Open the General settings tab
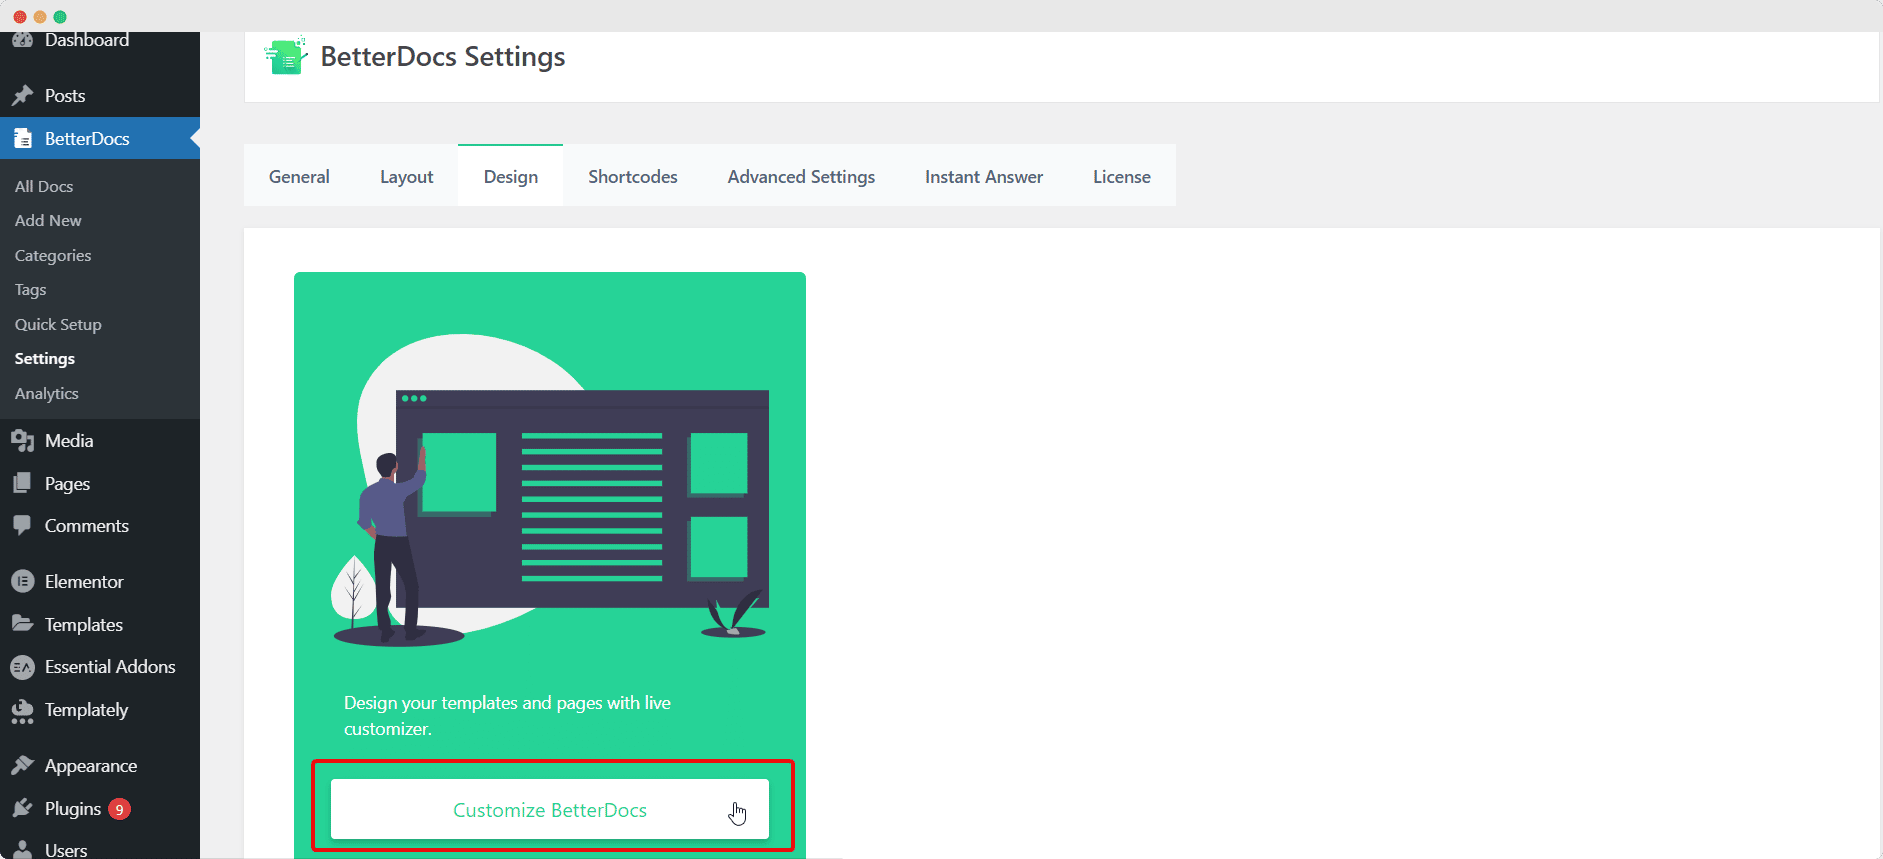The image size is (1883, 859). (299, 177)
